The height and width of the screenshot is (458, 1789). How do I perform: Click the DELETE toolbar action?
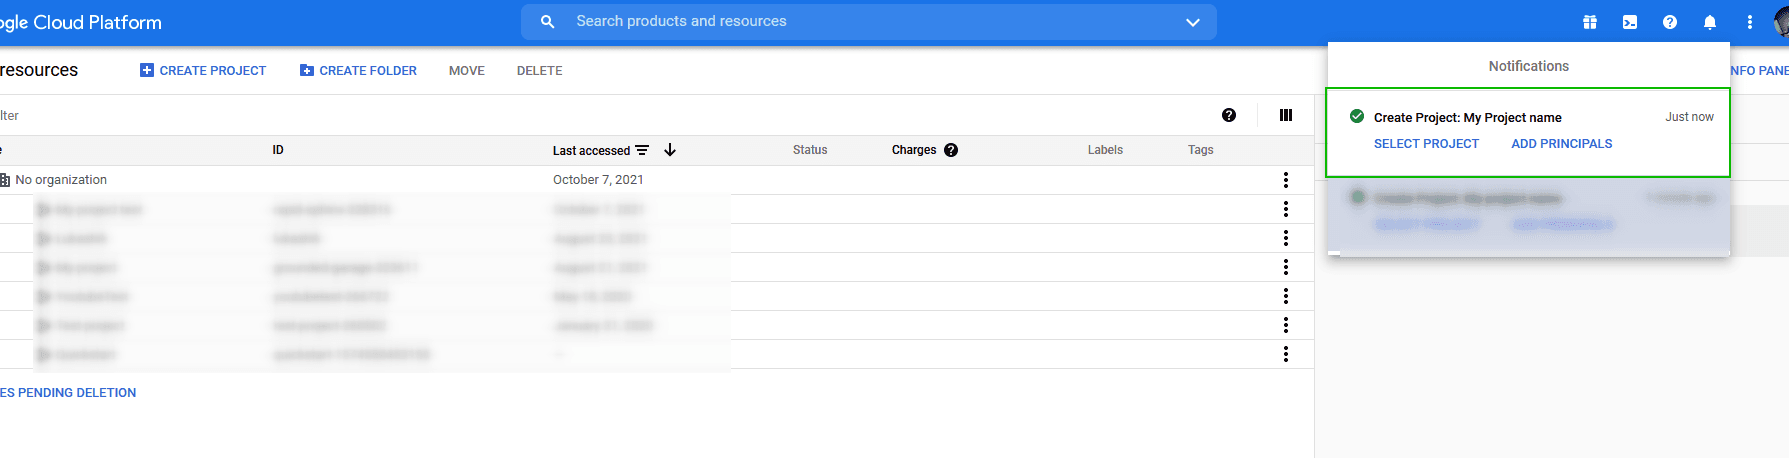coord(540,71)
